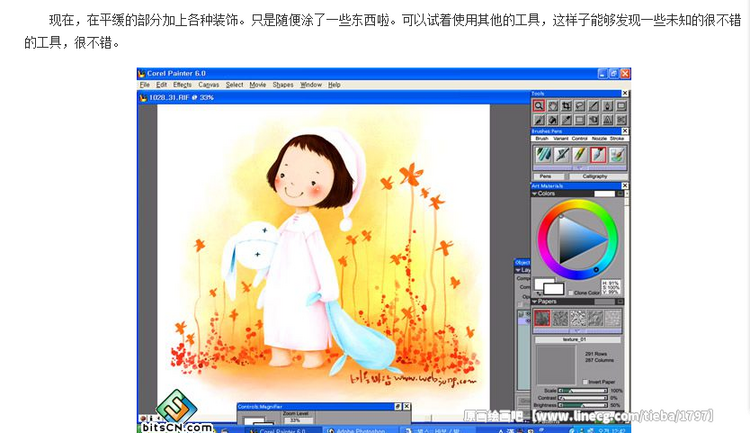Open the Help menu
750x433 pixels.
[x=334, y=85]
